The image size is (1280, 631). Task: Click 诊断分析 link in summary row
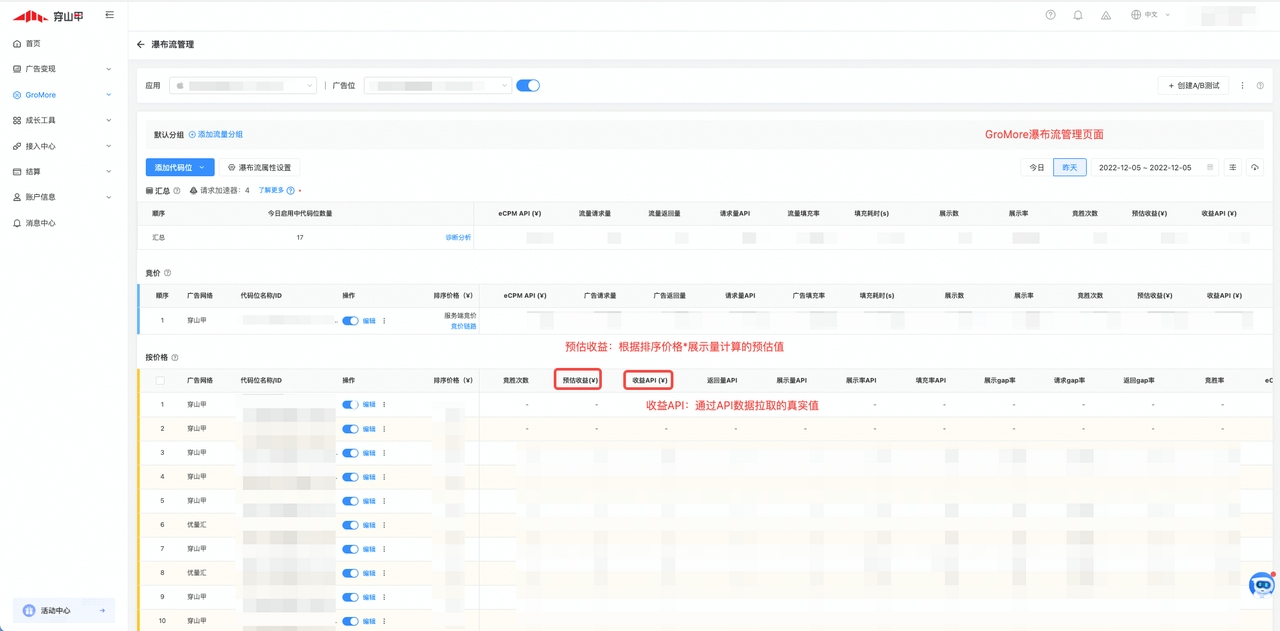[x=458, y=238]
